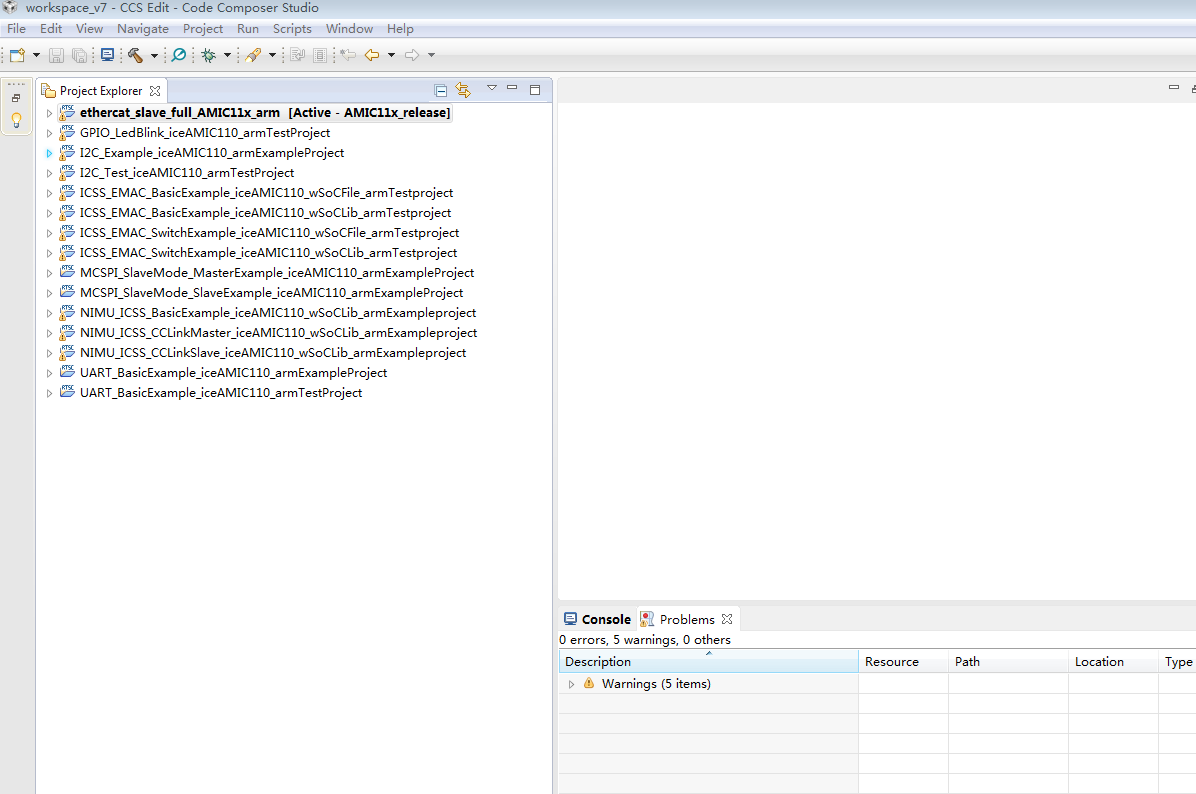This screenshot has width=1196, height=794.
Task: Open the Forward history dropdown arrow
Action: (431, 55)
